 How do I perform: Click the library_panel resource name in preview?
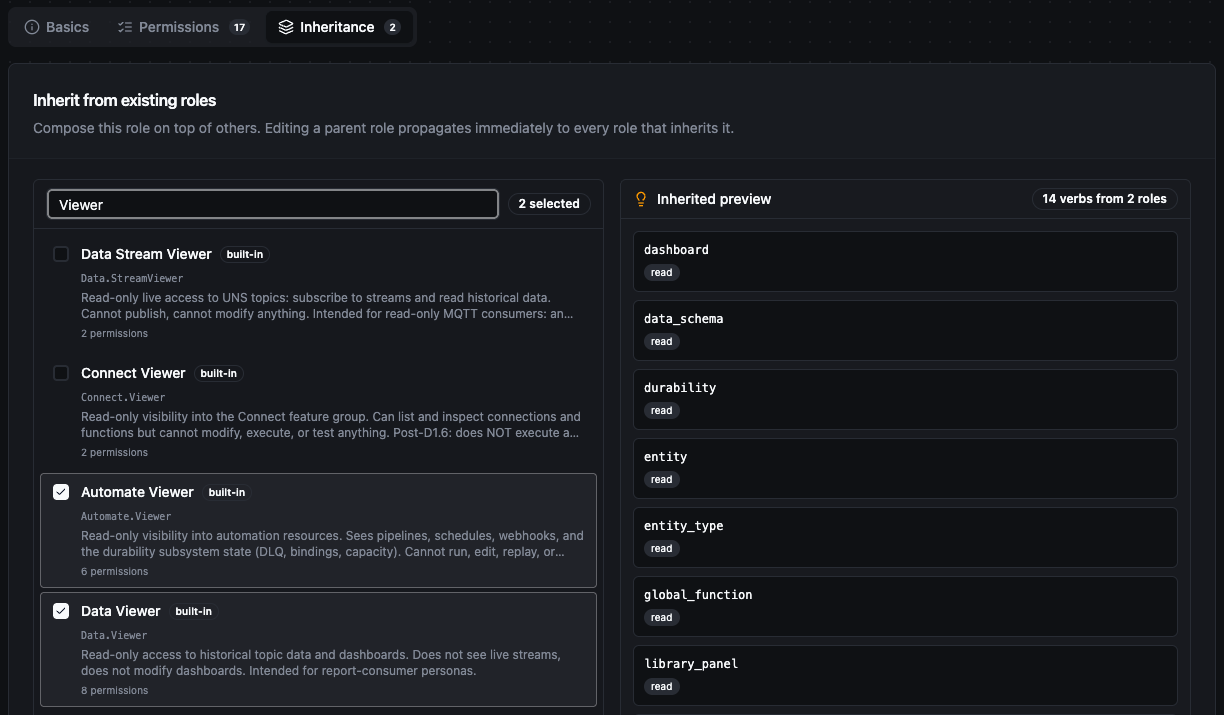(x=691, y=664)
